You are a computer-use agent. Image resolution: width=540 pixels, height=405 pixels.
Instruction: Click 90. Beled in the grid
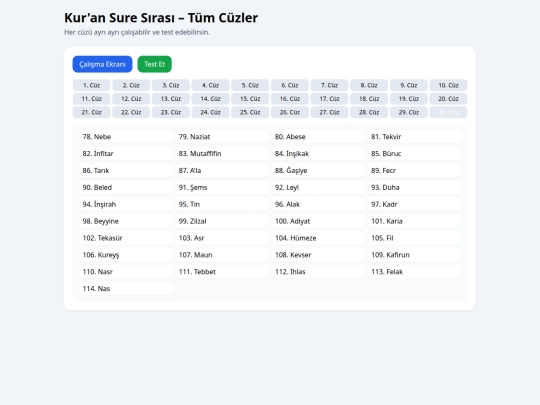pyautogui.click(x=126, y=187)
